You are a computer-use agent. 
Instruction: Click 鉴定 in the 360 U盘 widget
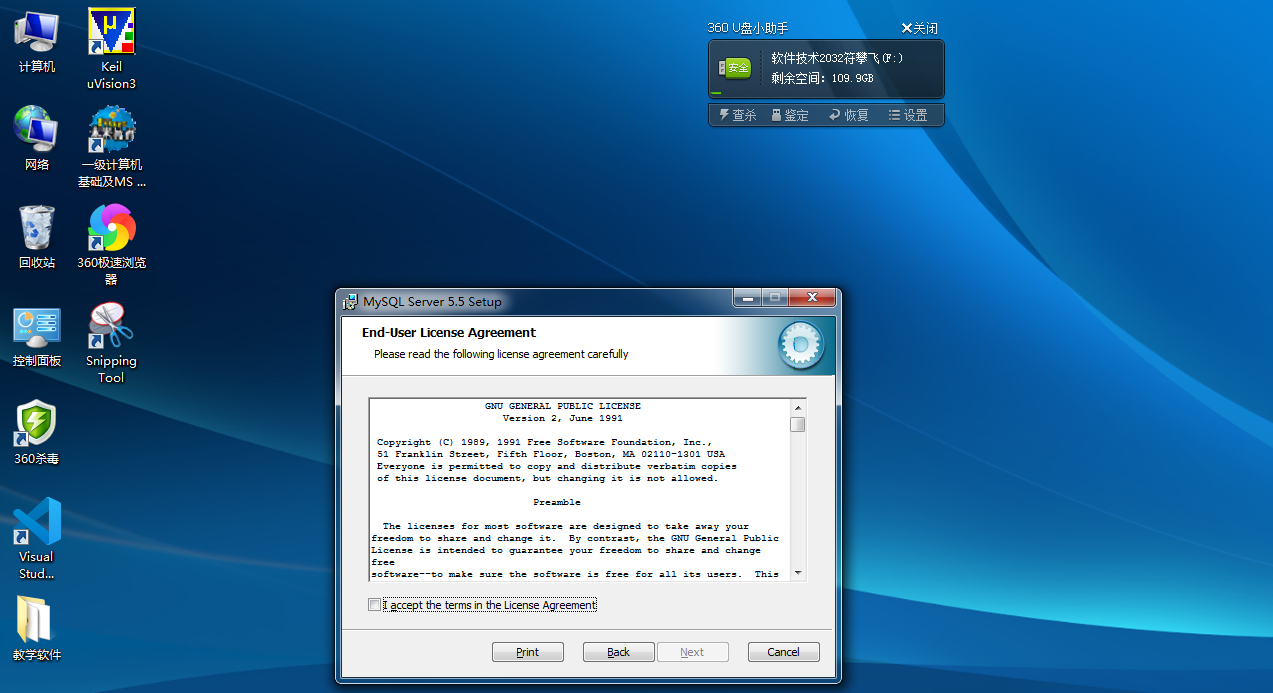point(790,115)
